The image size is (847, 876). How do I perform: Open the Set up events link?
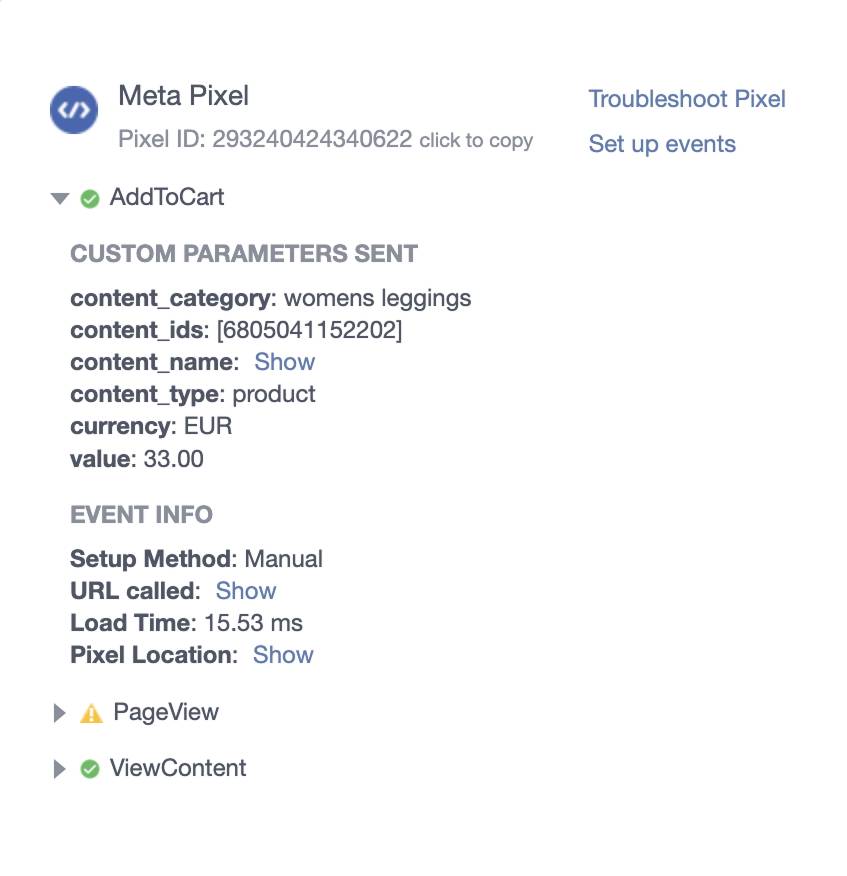pos(662,144)
